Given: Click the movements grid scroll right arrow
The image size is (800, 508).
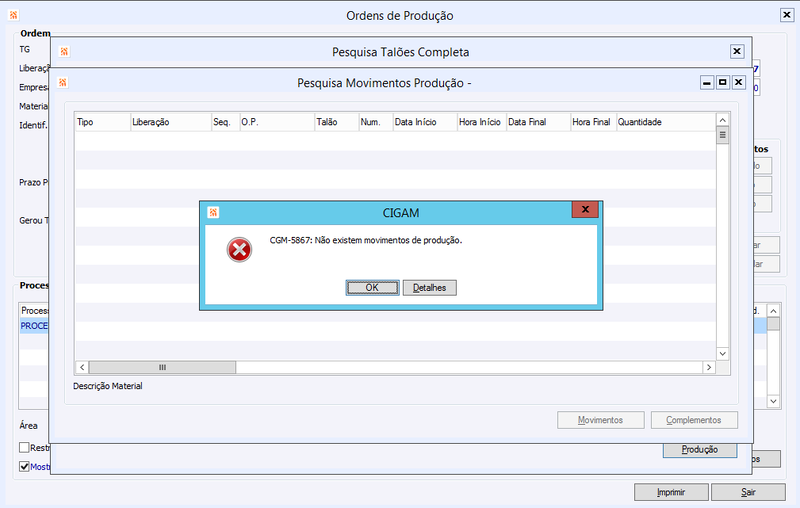Looking at the screenshot, I should click(x=709, y=367).
